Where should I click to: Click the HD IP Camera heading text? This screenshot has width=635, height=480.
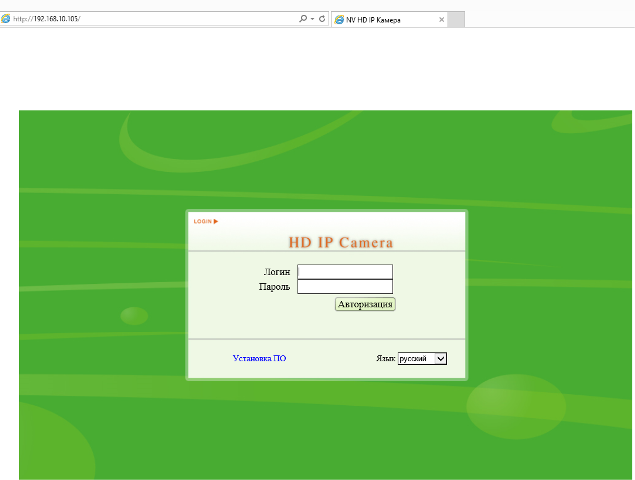coord(341,242)
